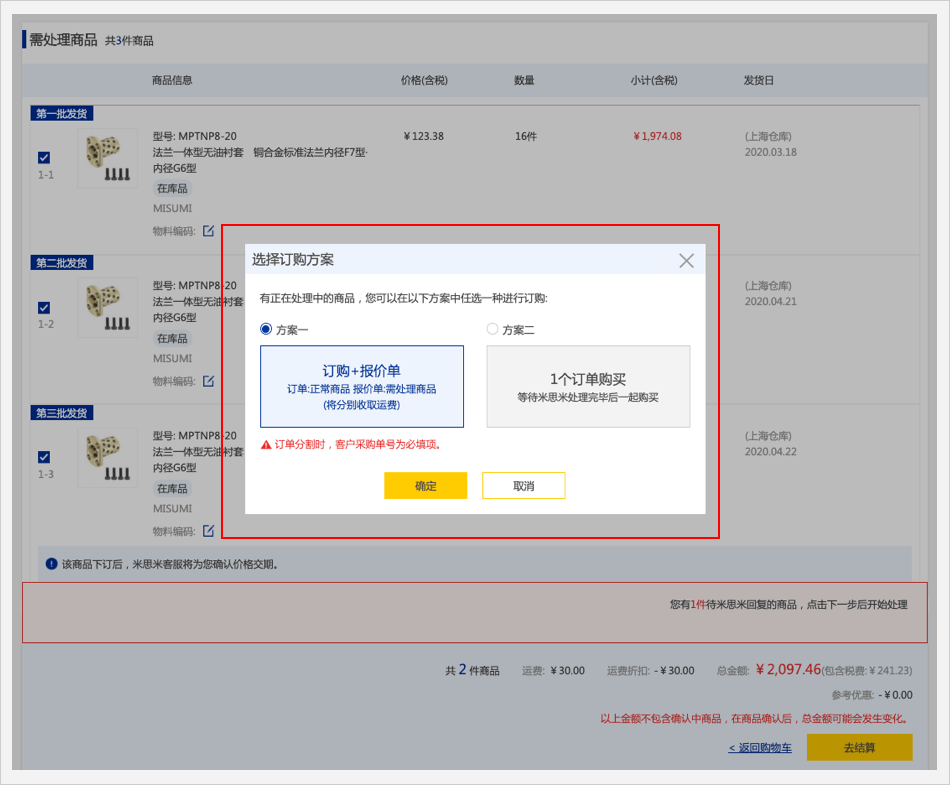Toggle the checkbox for item 1-3

coord(44,457)
